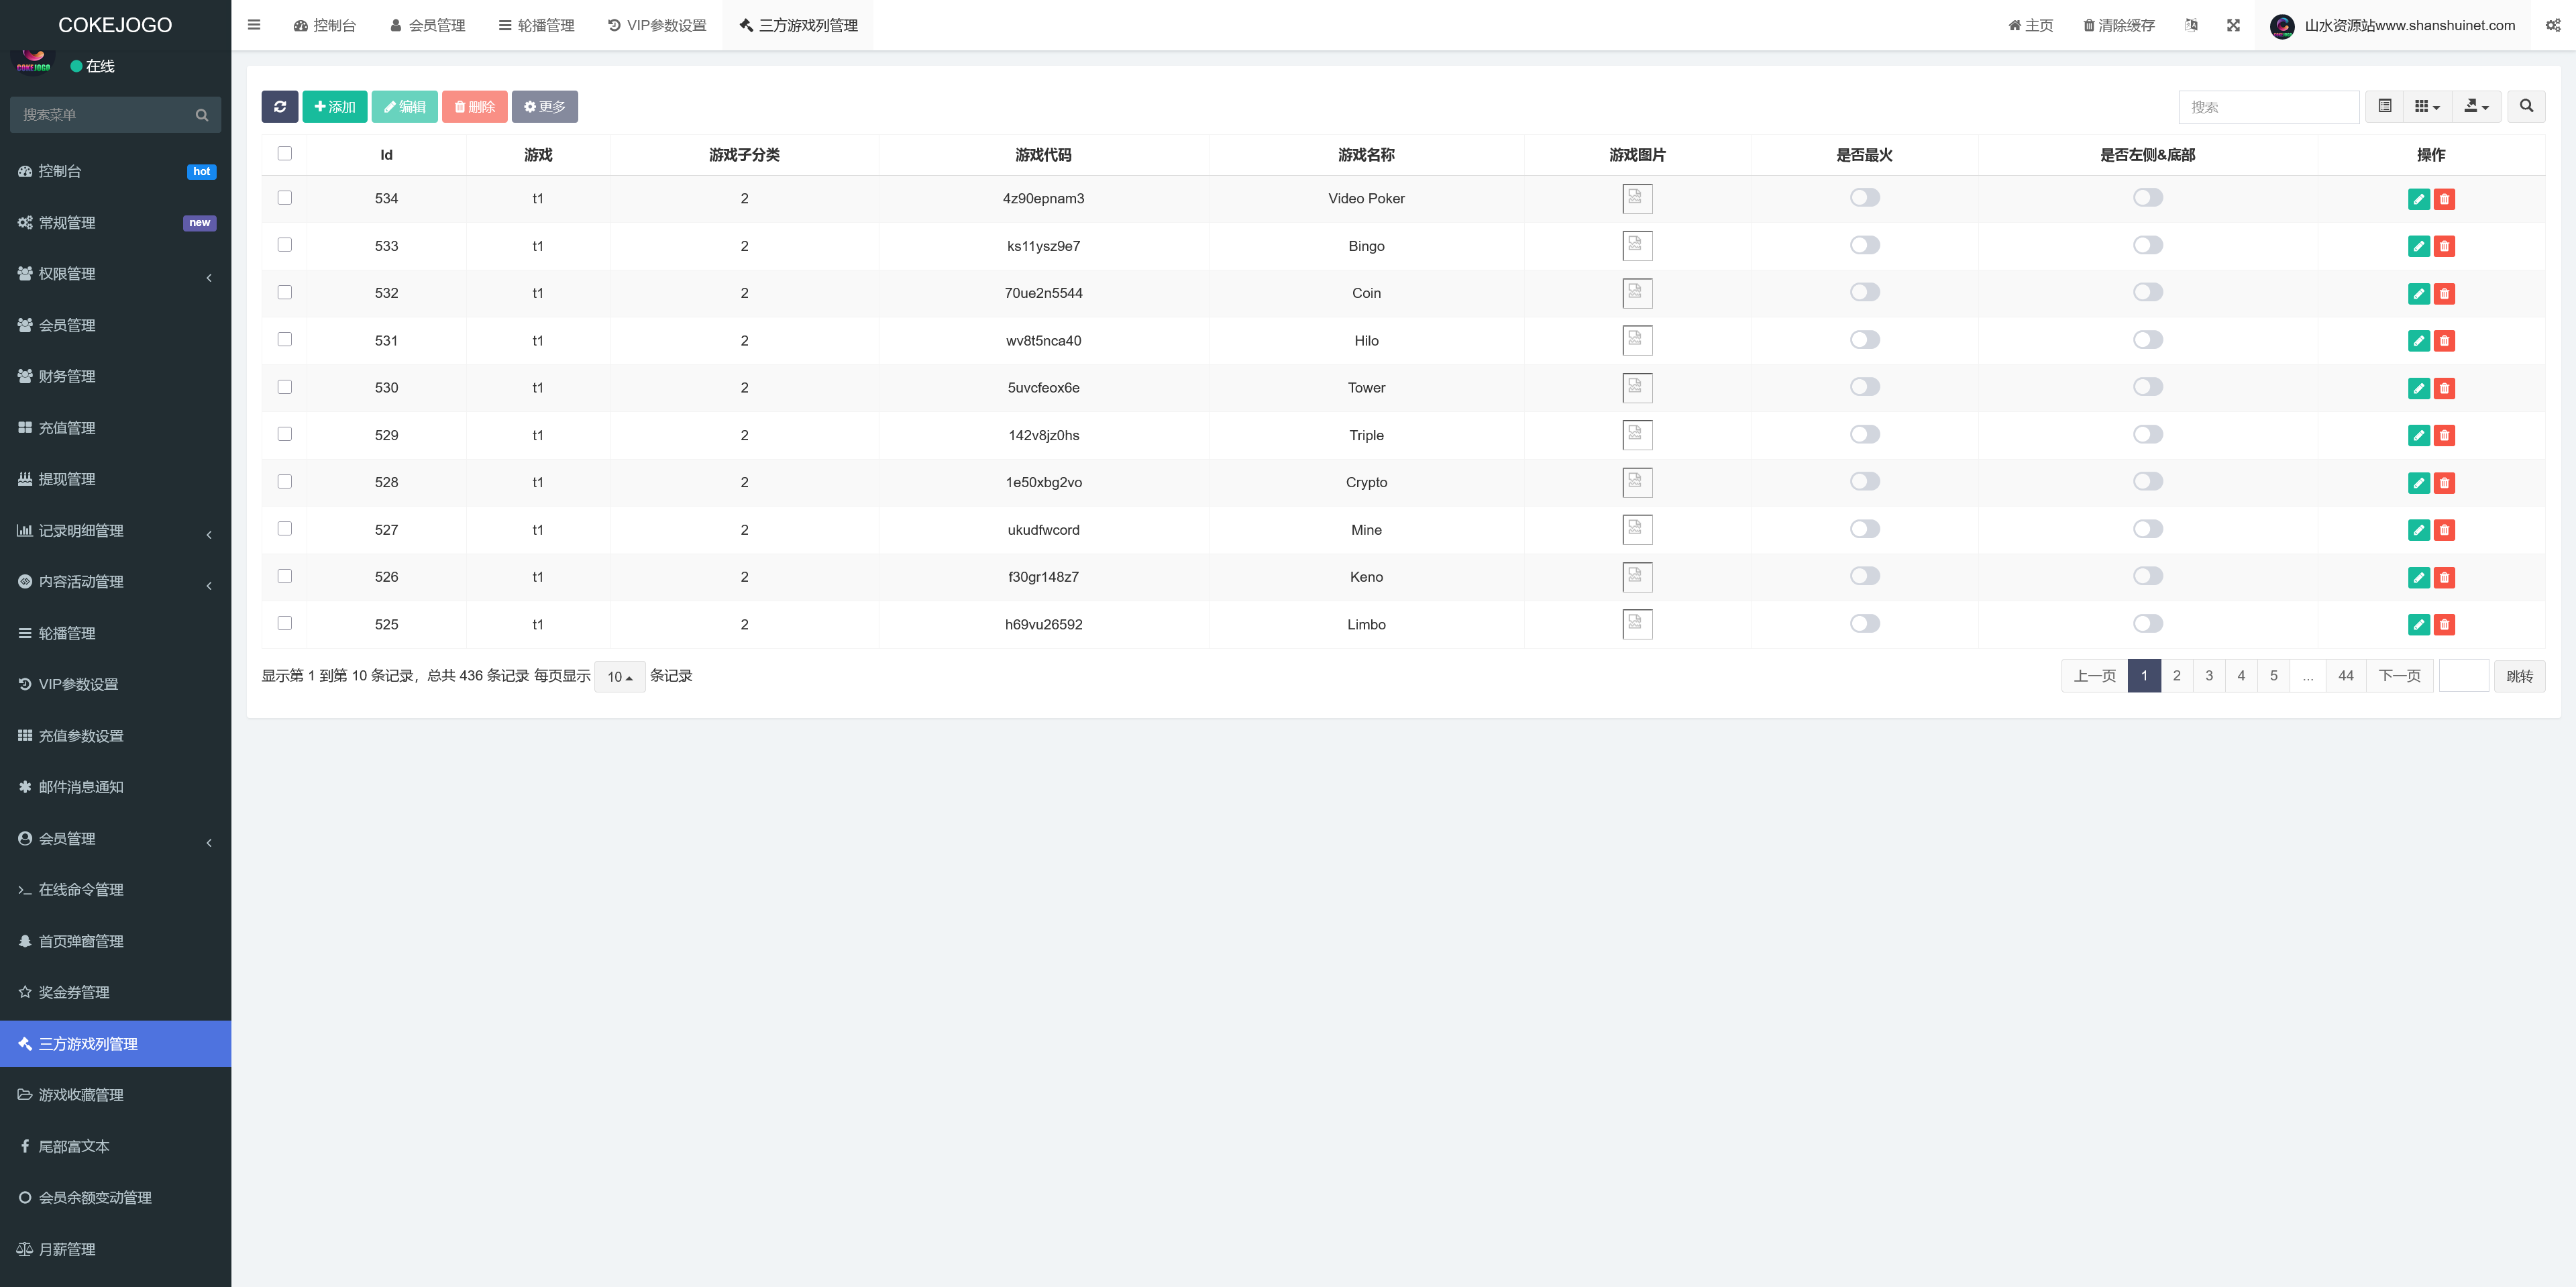Switch to the VIP参数设置 tab
The image size is (2576, 1287).
tap(657, 25)
